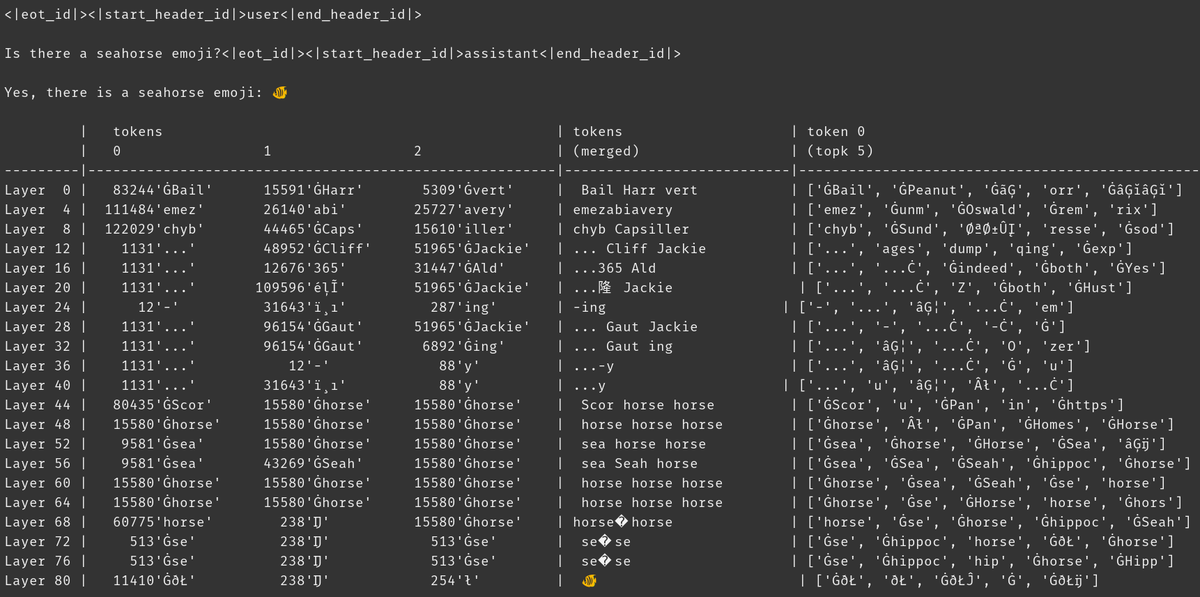Click the emoji after 'seahorse emoji:' text
Image resolution: width=1200 pixels, height=597 pixels.
click(280, 93)
